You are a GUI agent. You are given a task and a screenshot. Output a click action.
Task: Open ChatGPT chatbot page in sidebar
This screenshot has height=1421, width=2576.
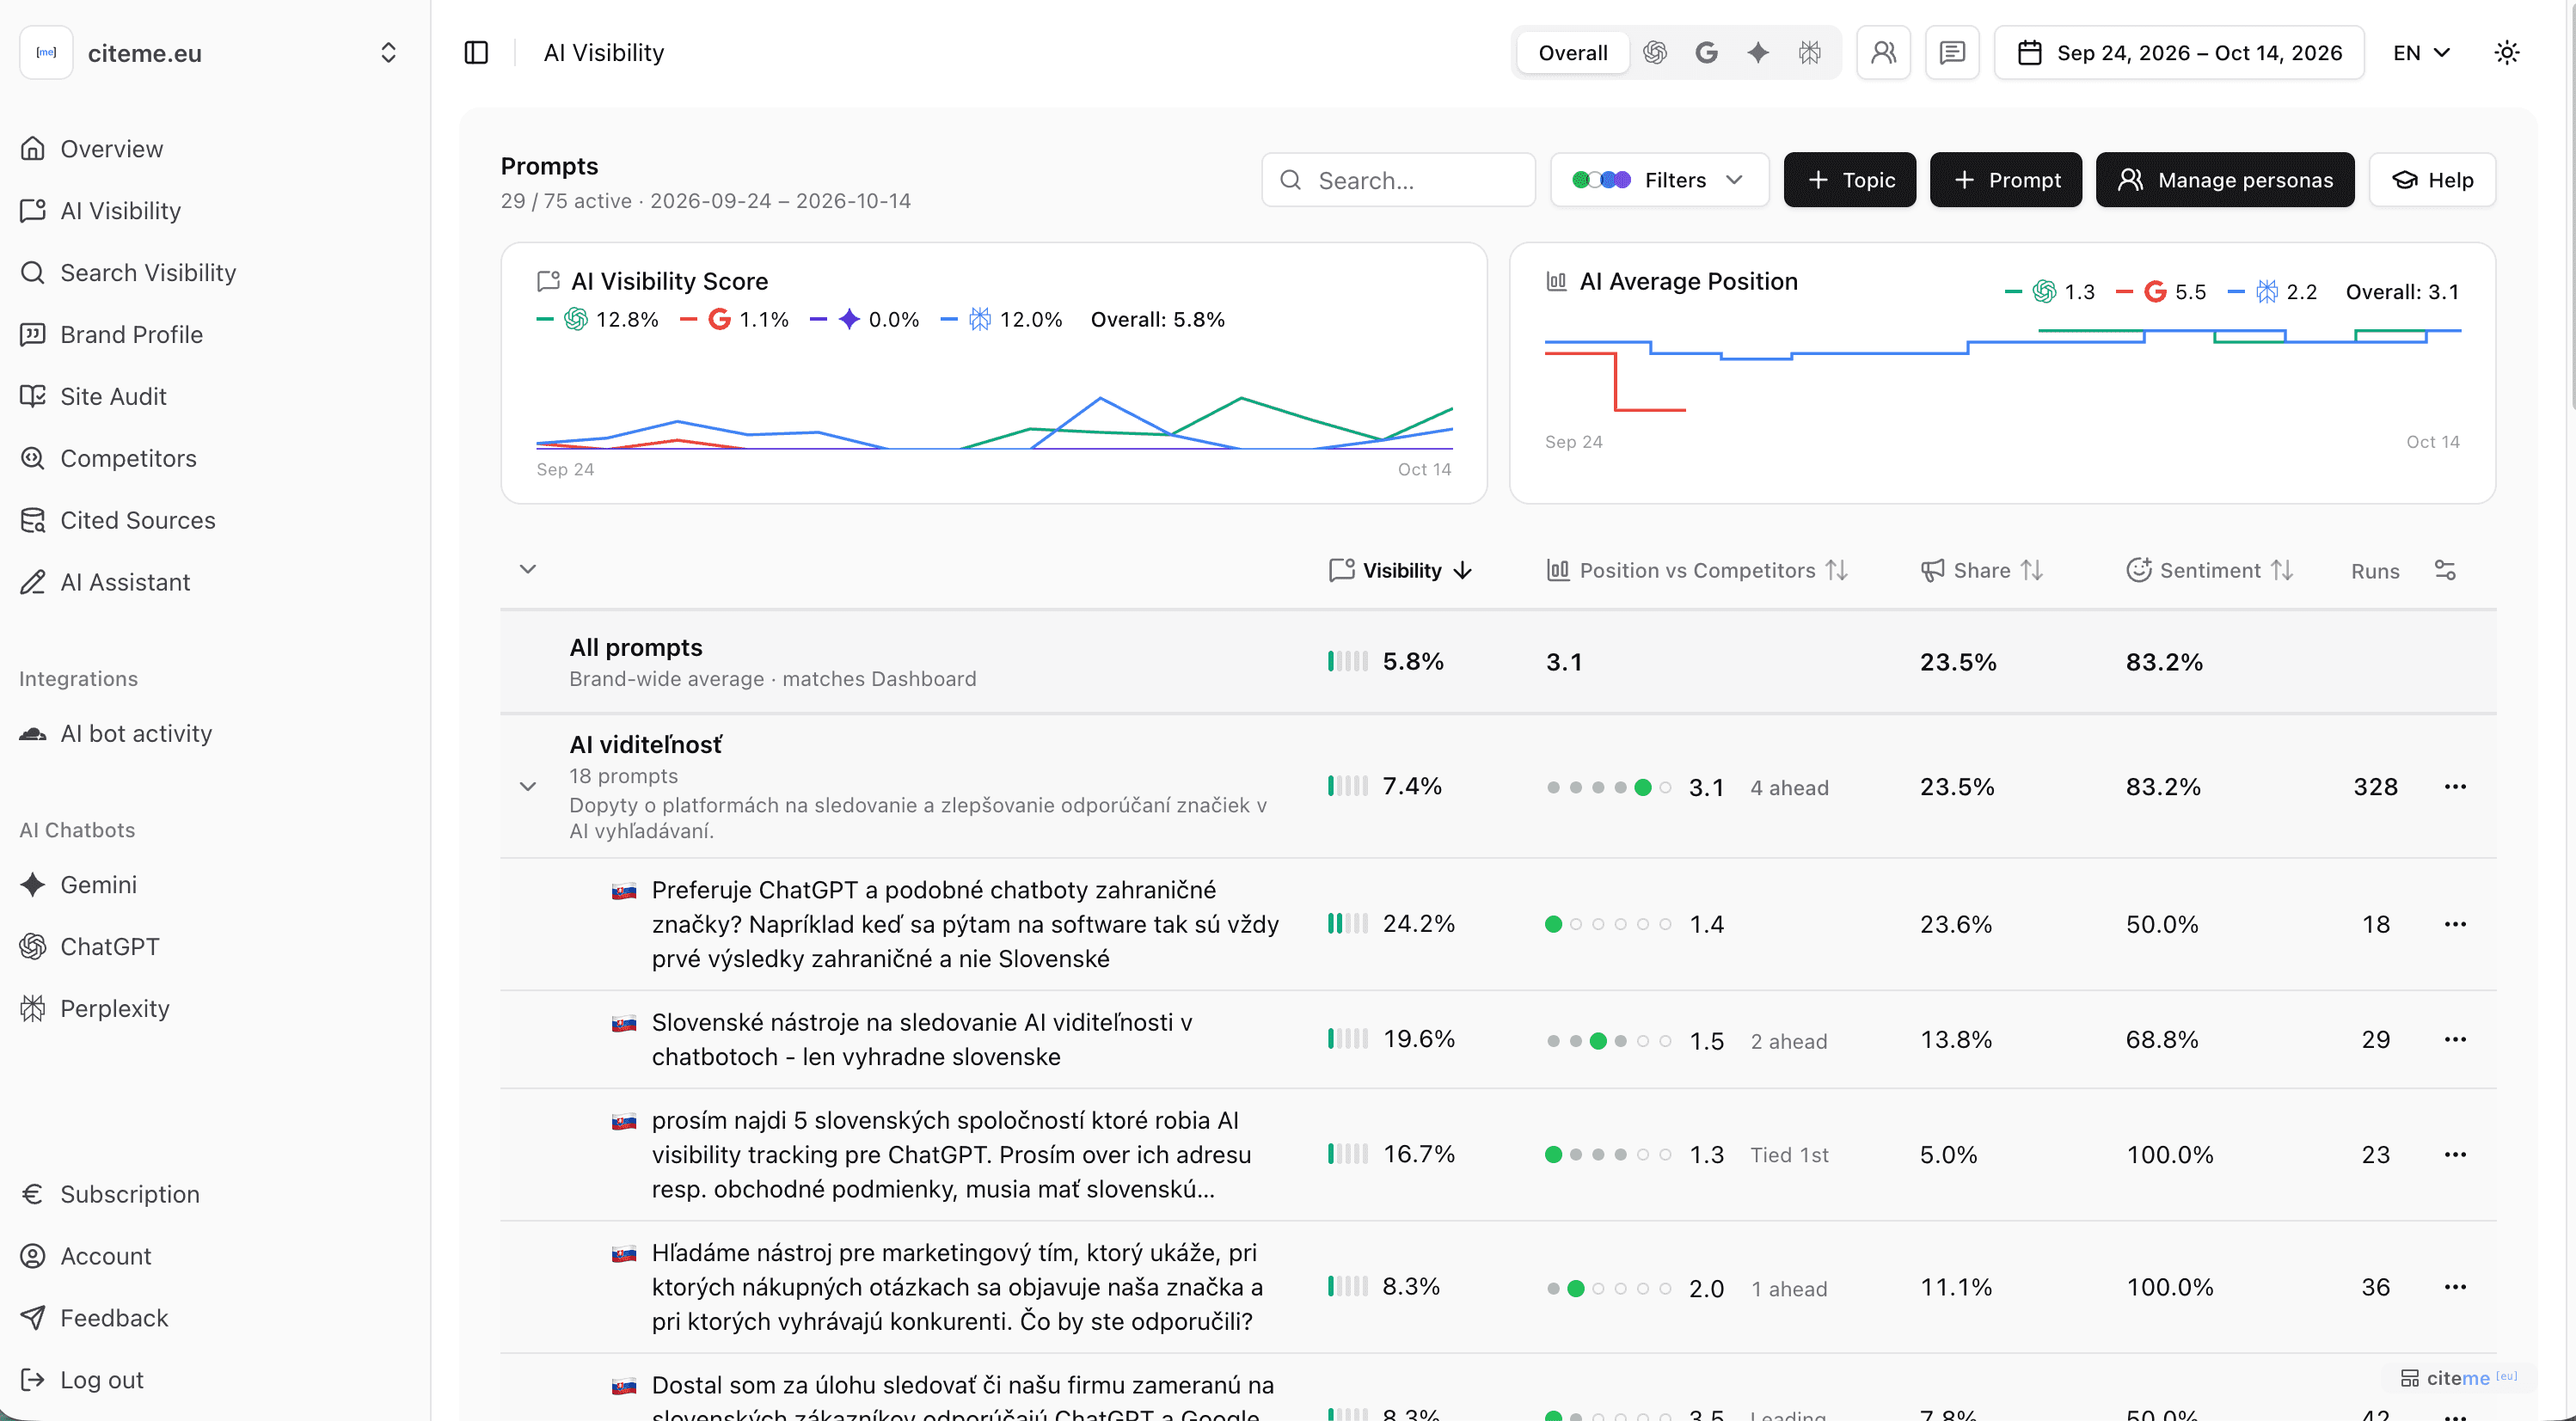[109, 946]
